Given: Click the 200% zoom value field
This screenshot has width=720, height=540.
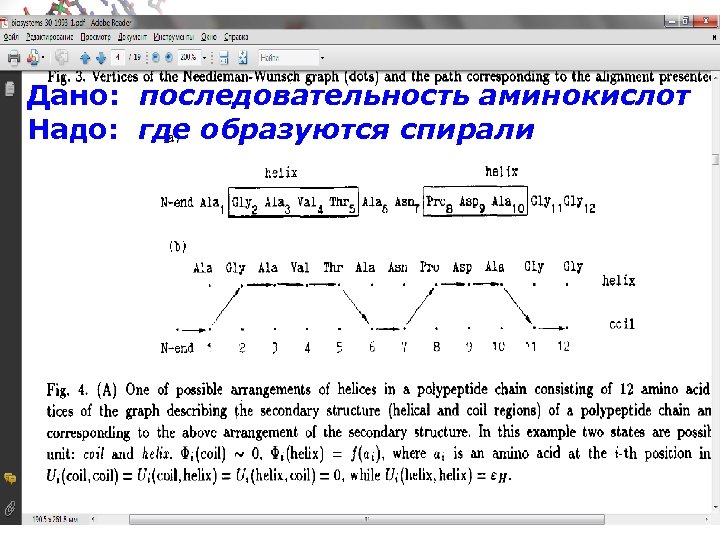Looking at the screenshot, I should click(188, 57).
